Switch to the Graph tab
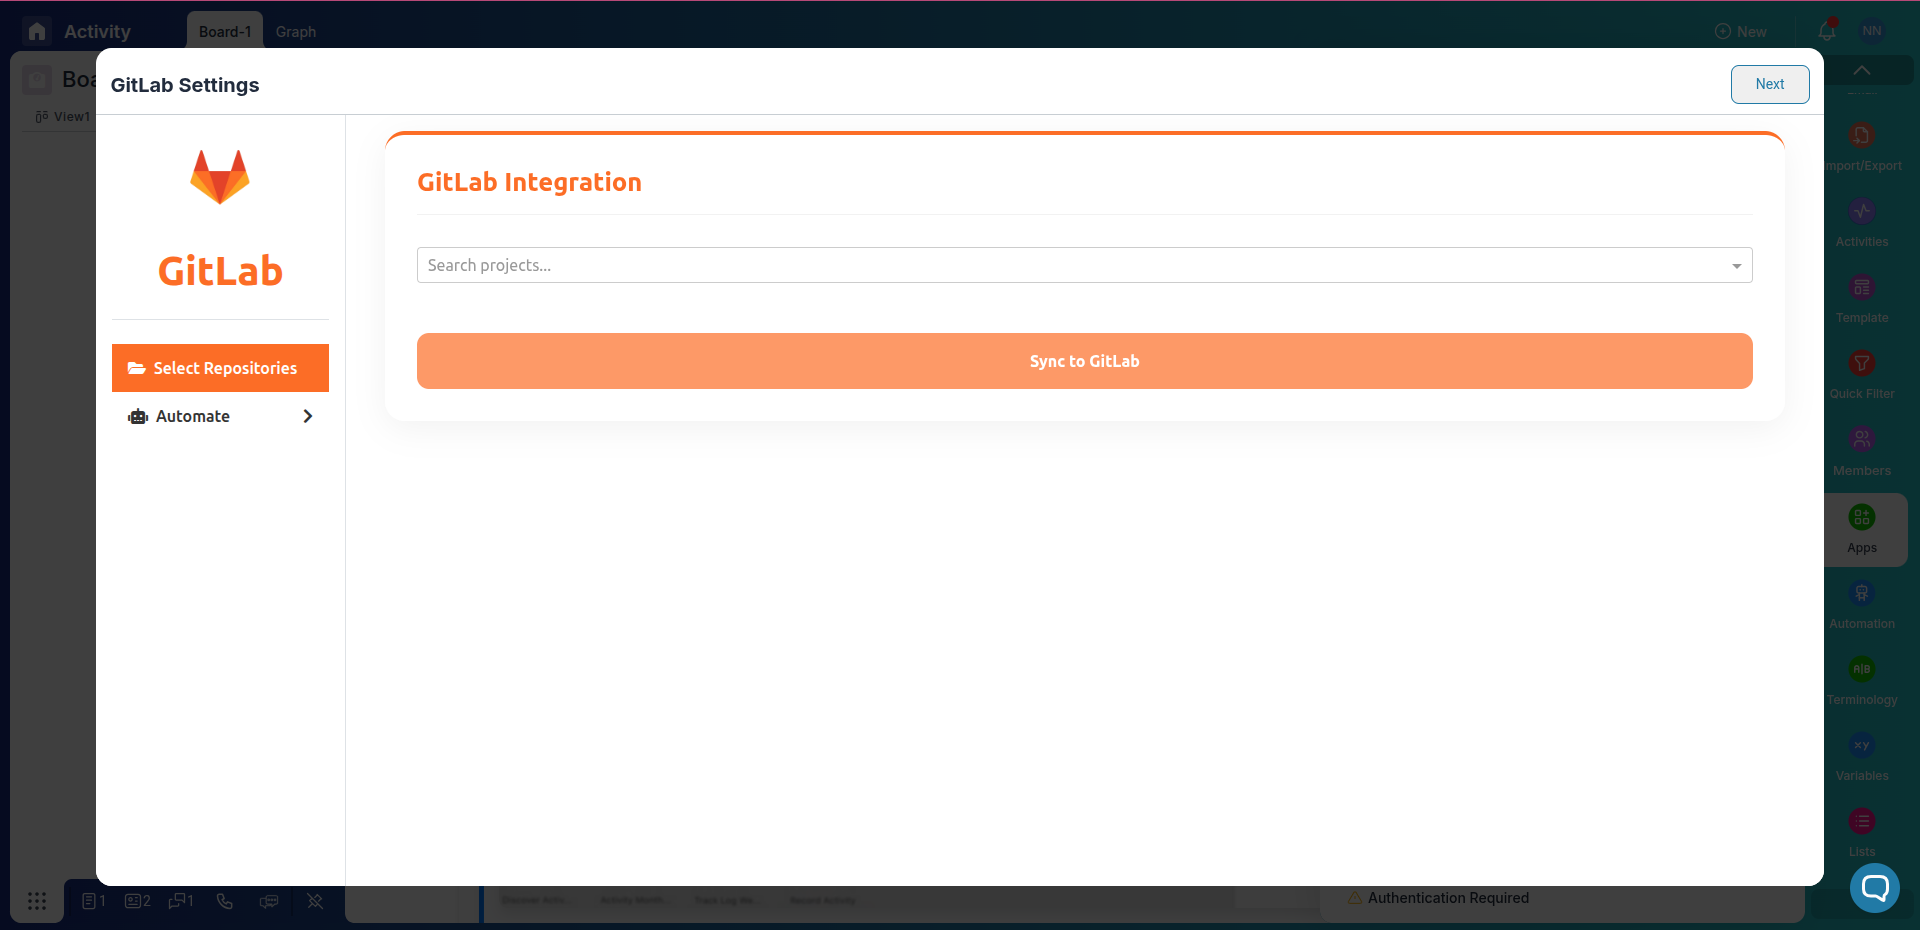This screenshot has width=1920, height=930. [x=295, y=32]
